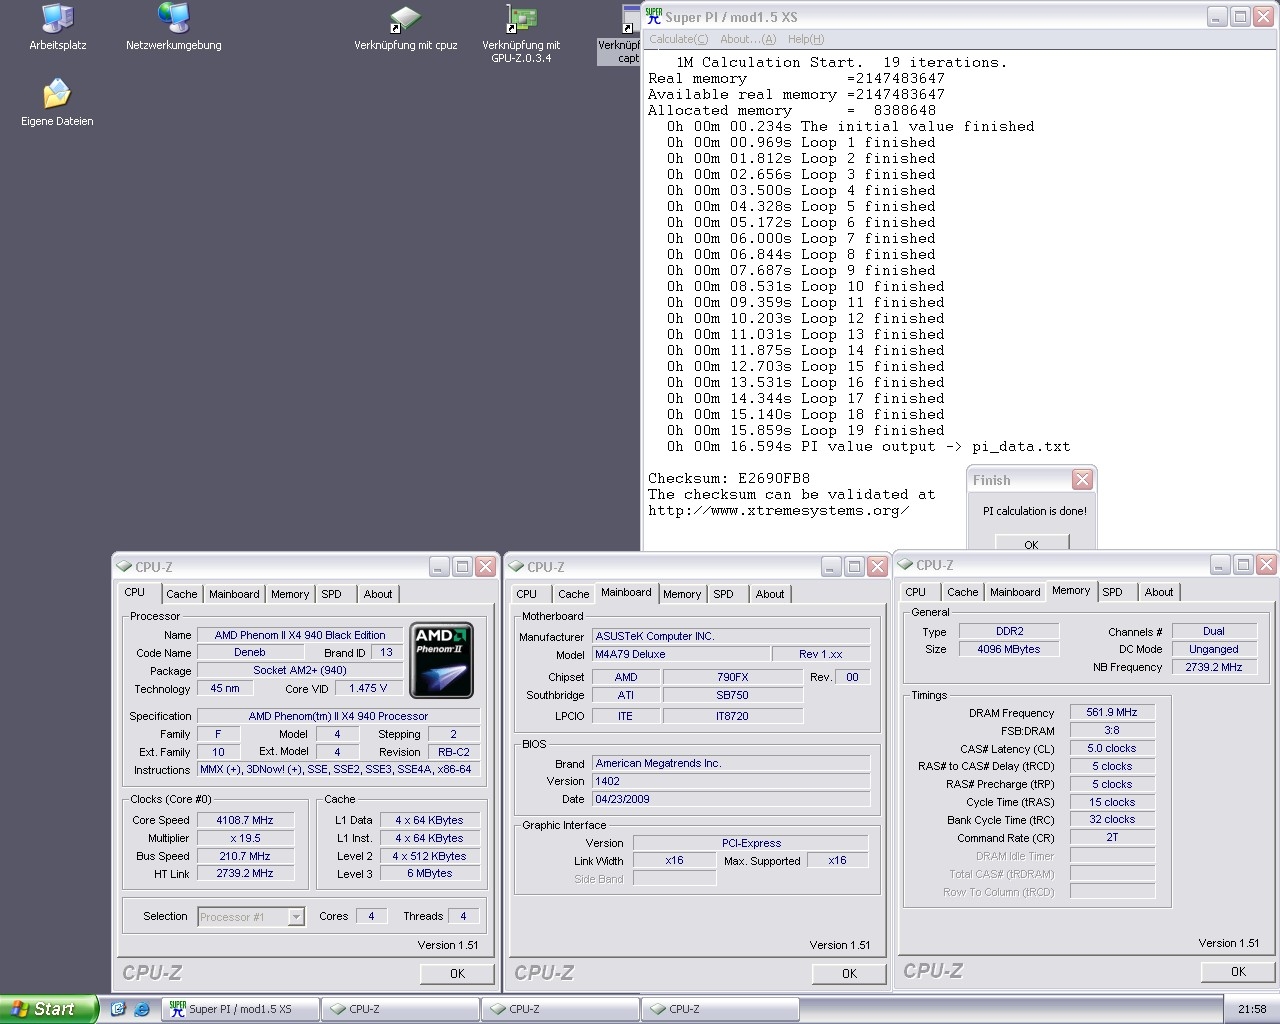Open the About menu in Super PI
The height and width of the screenshot is (1024, 1280).
point(748,39)
